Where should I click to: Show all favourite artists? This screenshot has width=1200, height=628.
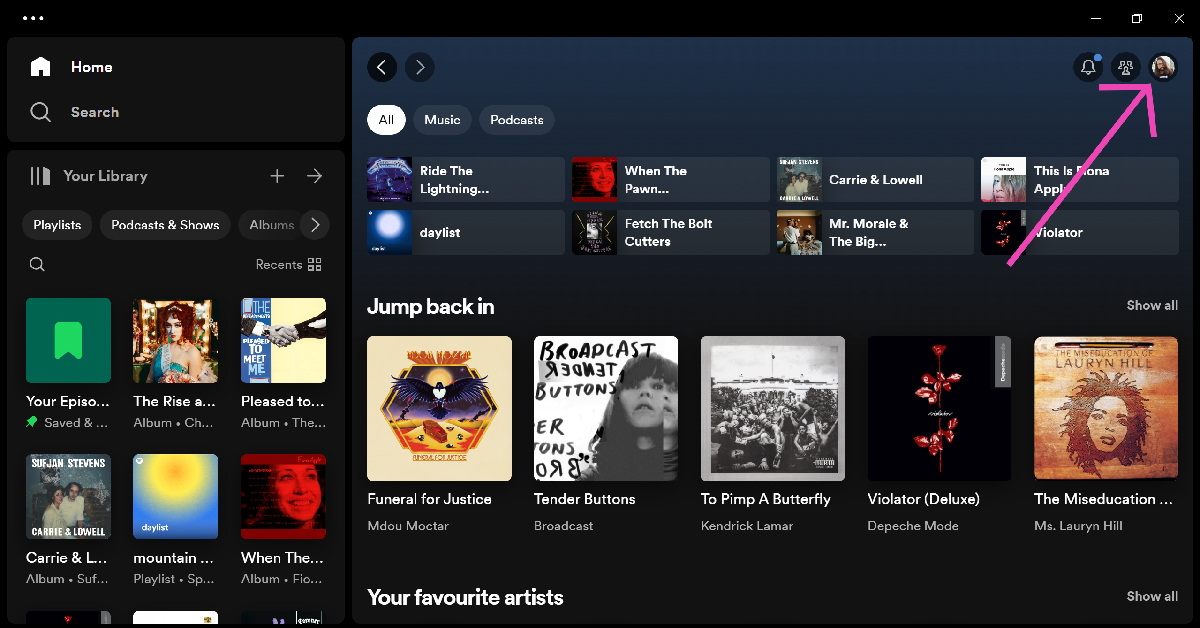click(x=1152, y=596)
